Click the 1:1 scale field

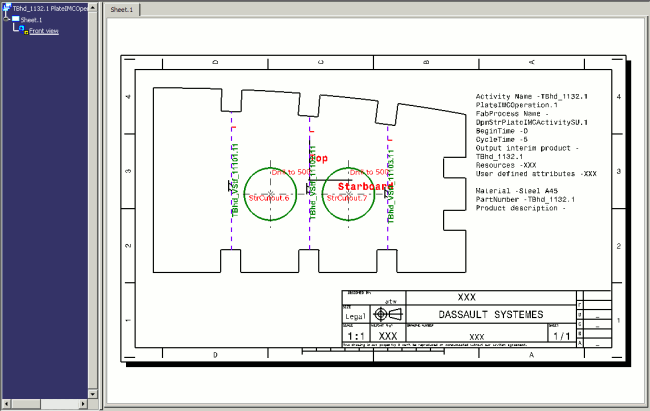[355, 336]
